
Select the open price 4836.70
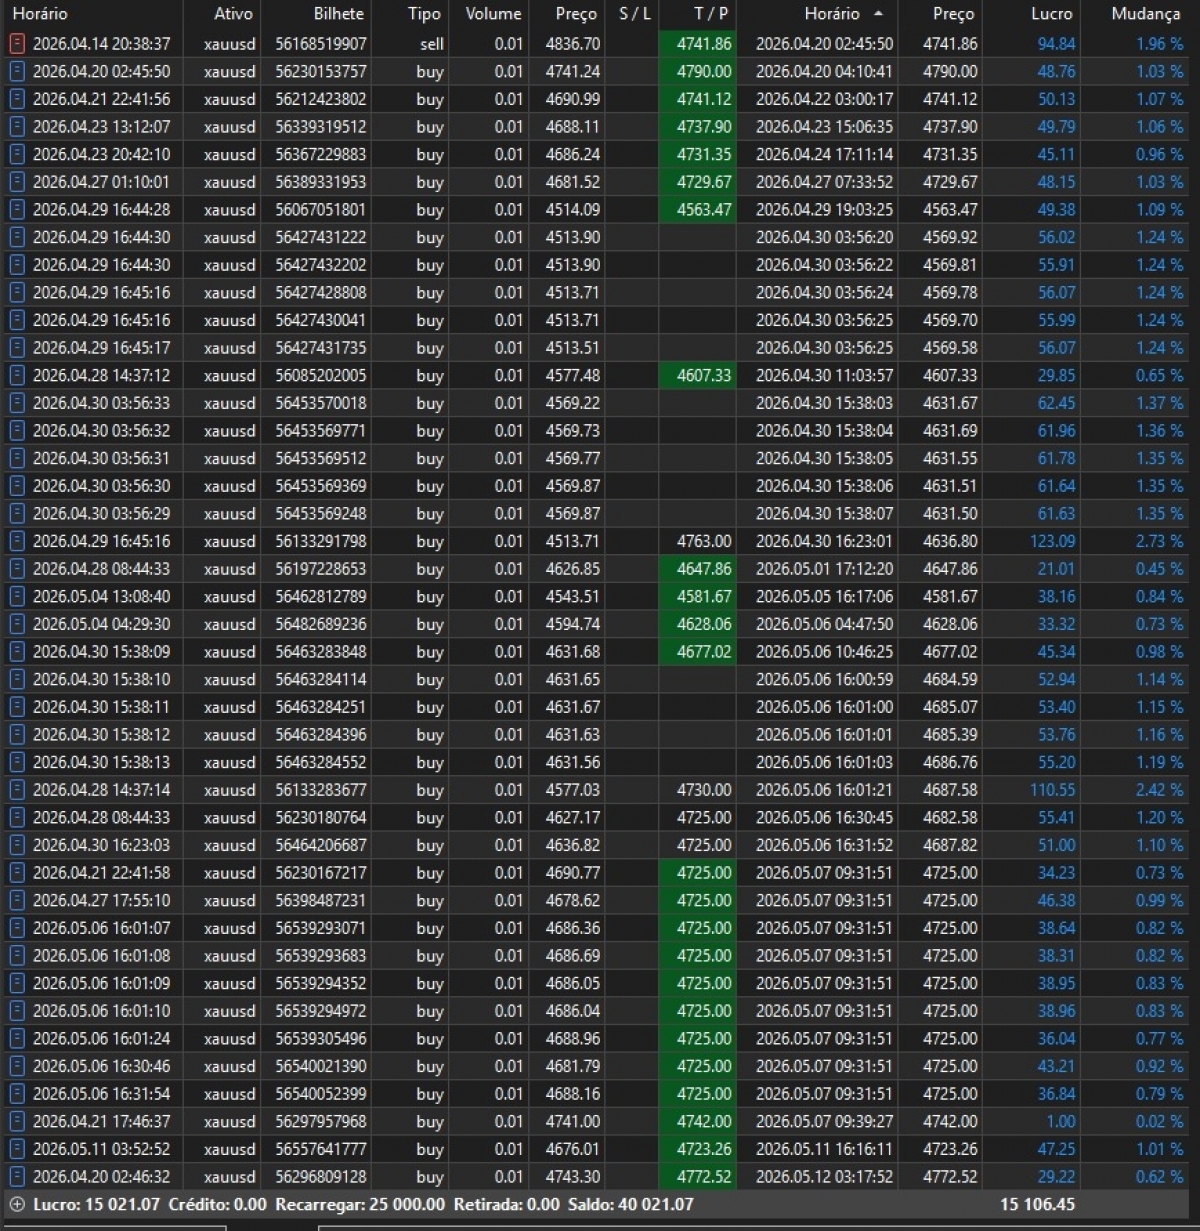coord(573,44)
